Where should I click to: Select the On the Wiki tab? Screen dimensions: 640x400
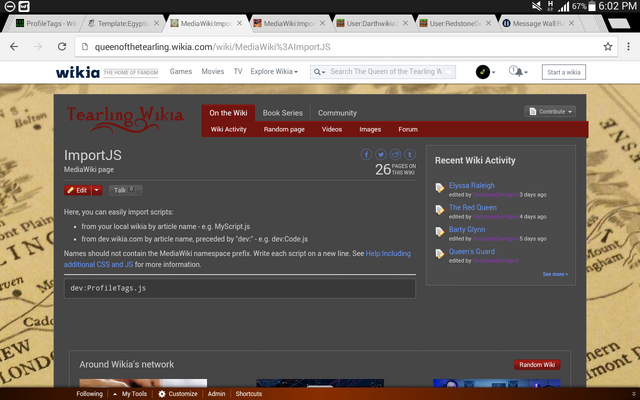coord(228,113)
